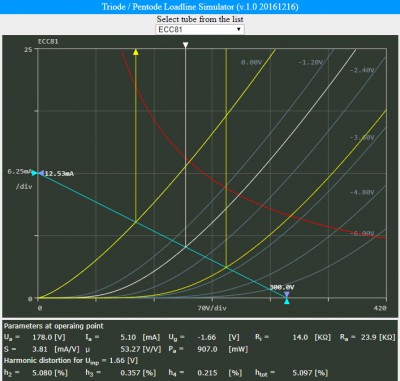This screenshot has height=381, width=400.
Task: Click the white triangle marker above the operating point line
Action: point(186,45)
